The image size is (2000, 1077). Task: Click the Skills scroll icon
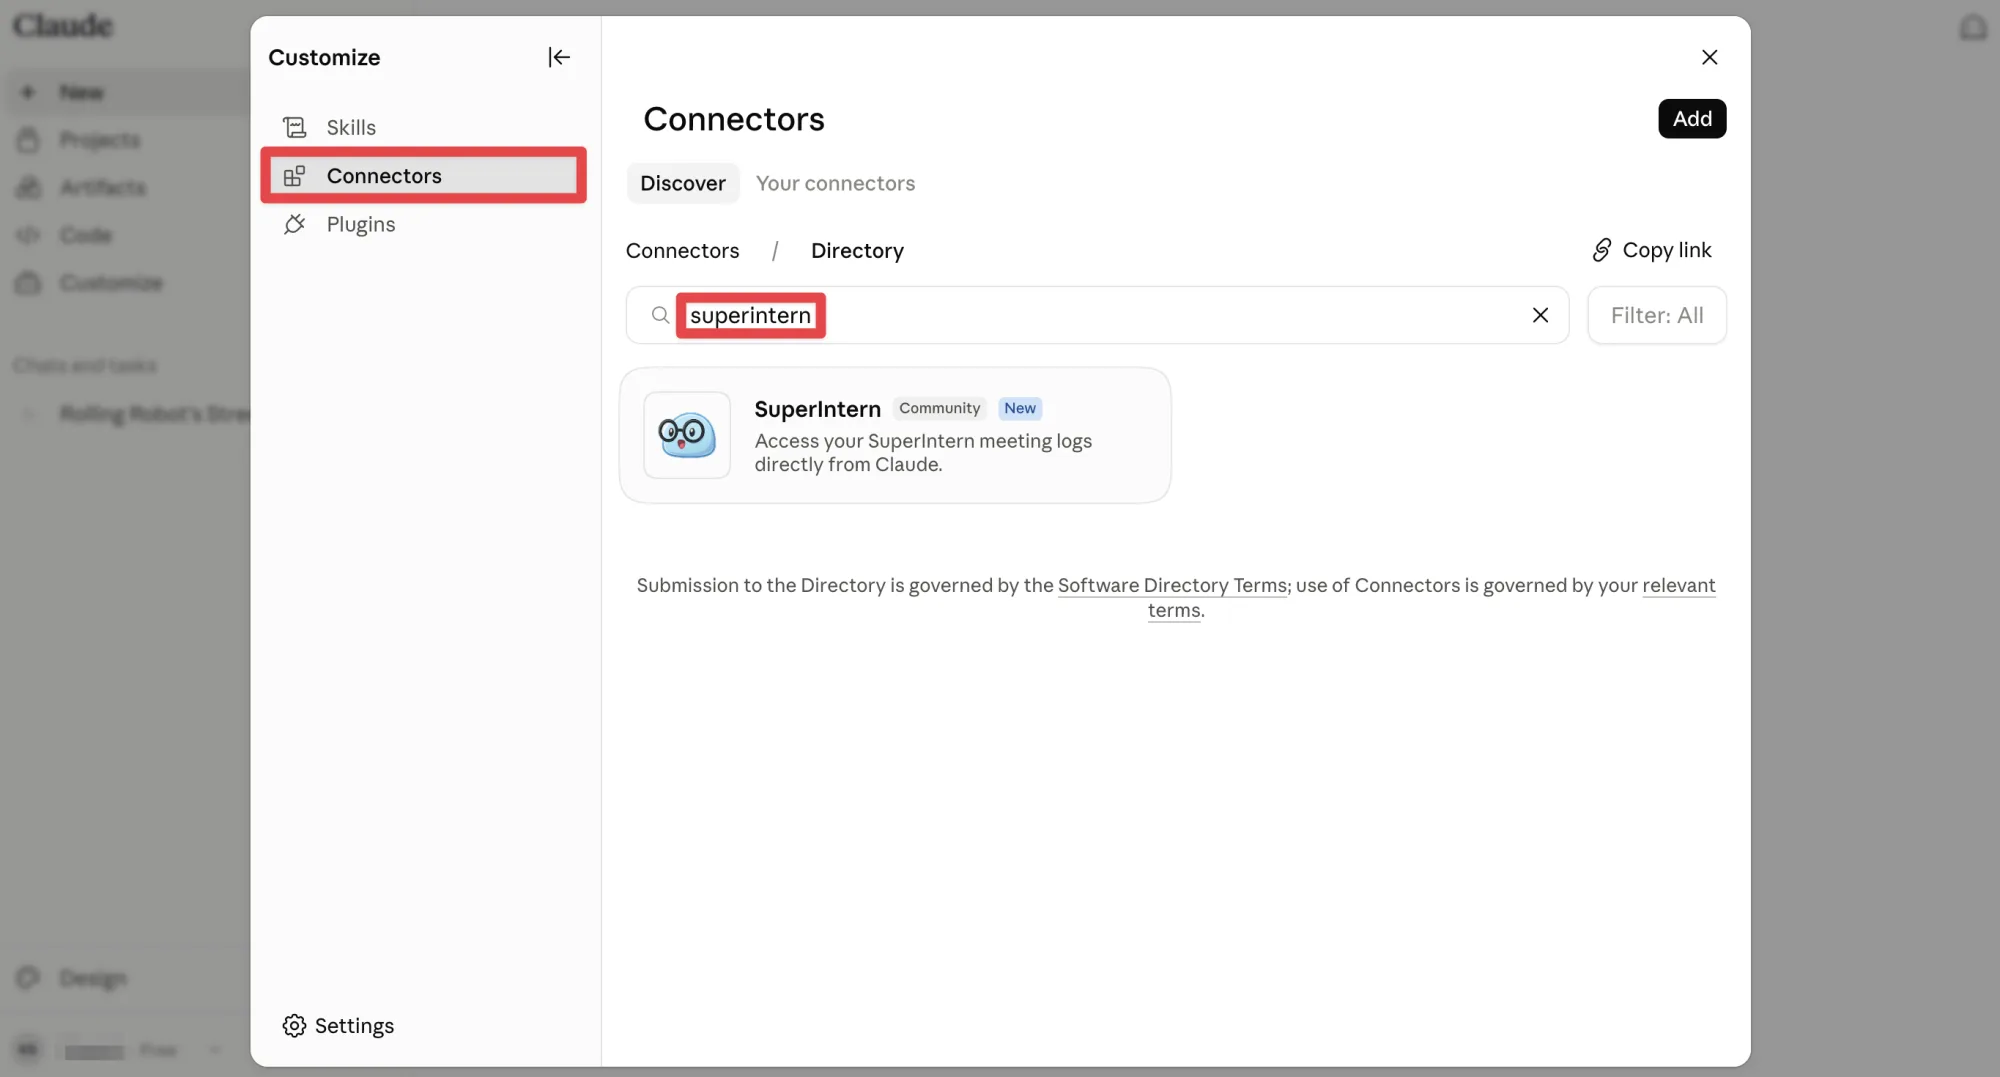pyautogui.click(x=294, y=127)
